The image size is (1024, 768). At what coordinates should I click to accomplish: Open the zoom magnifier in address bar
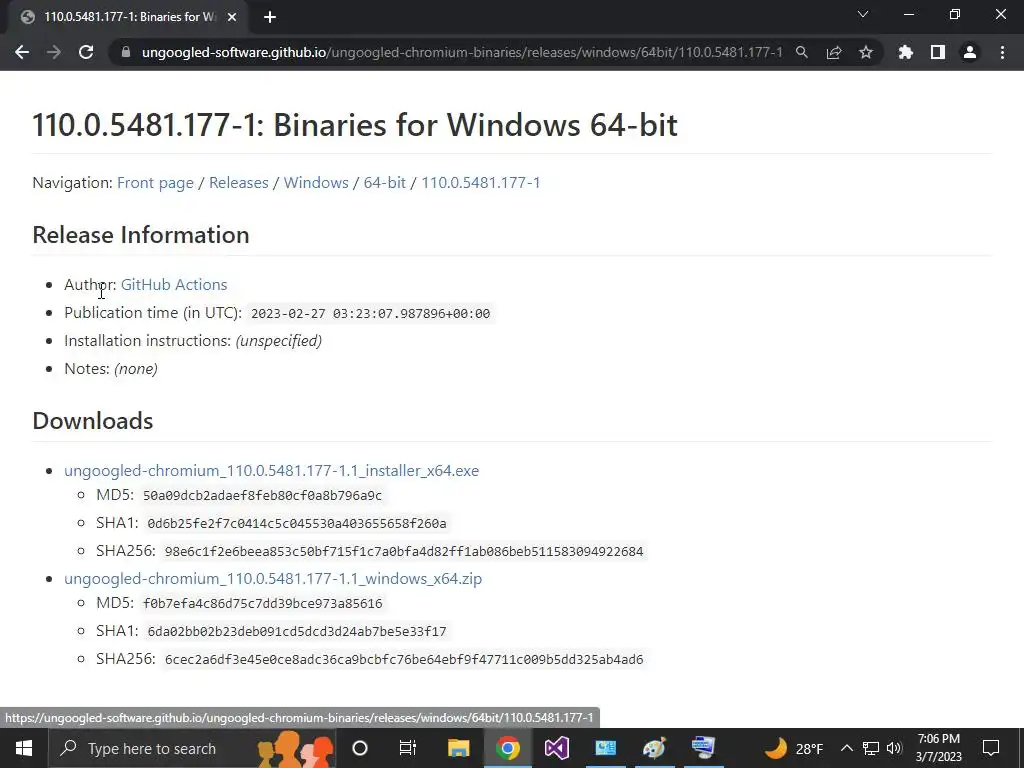(801, 52)
